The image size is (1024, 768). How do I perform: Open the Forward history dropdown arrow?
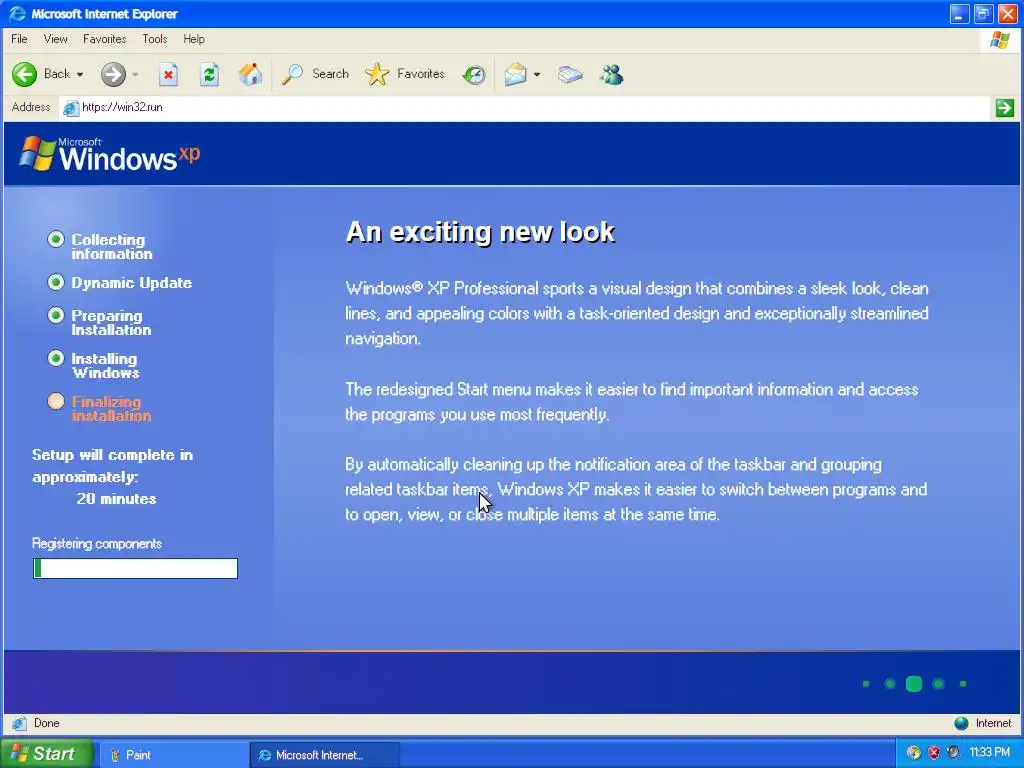(135, 75)
